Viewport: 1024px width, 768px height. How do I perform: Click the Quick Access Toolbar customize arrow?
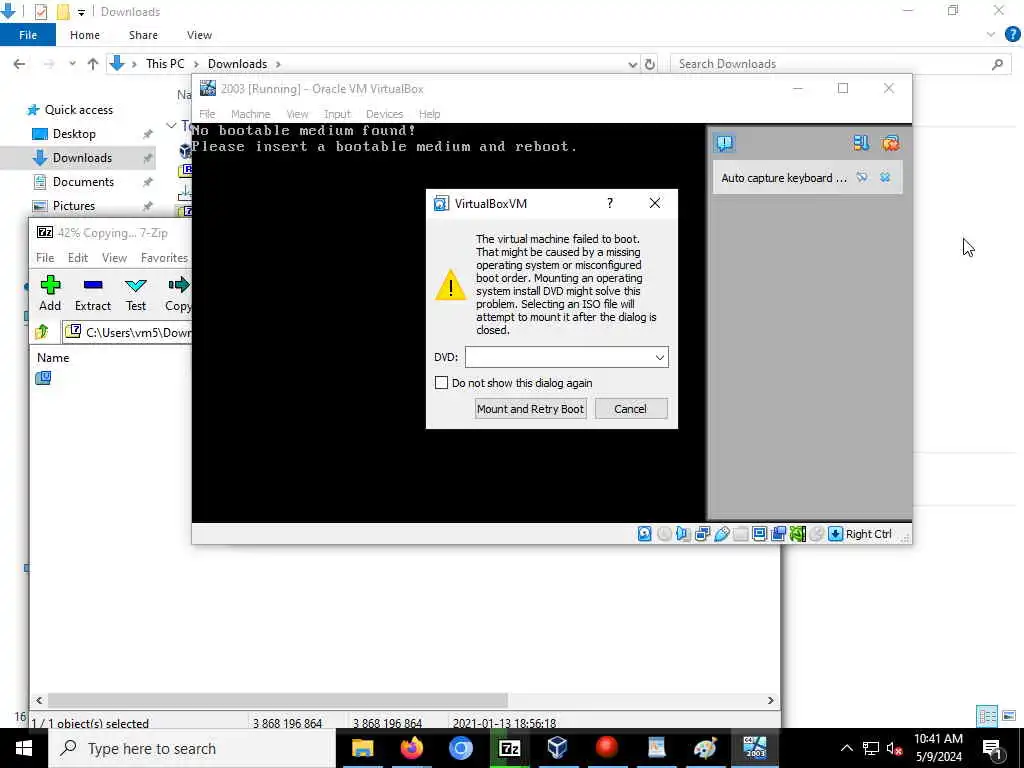(x=81, y=12)
